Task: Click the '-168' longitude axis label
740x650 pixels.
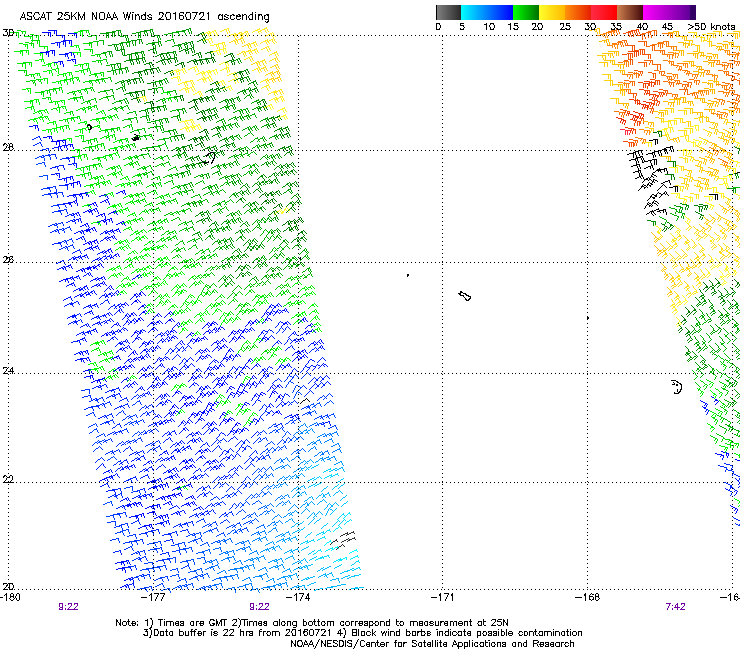Action: point(587,597)
